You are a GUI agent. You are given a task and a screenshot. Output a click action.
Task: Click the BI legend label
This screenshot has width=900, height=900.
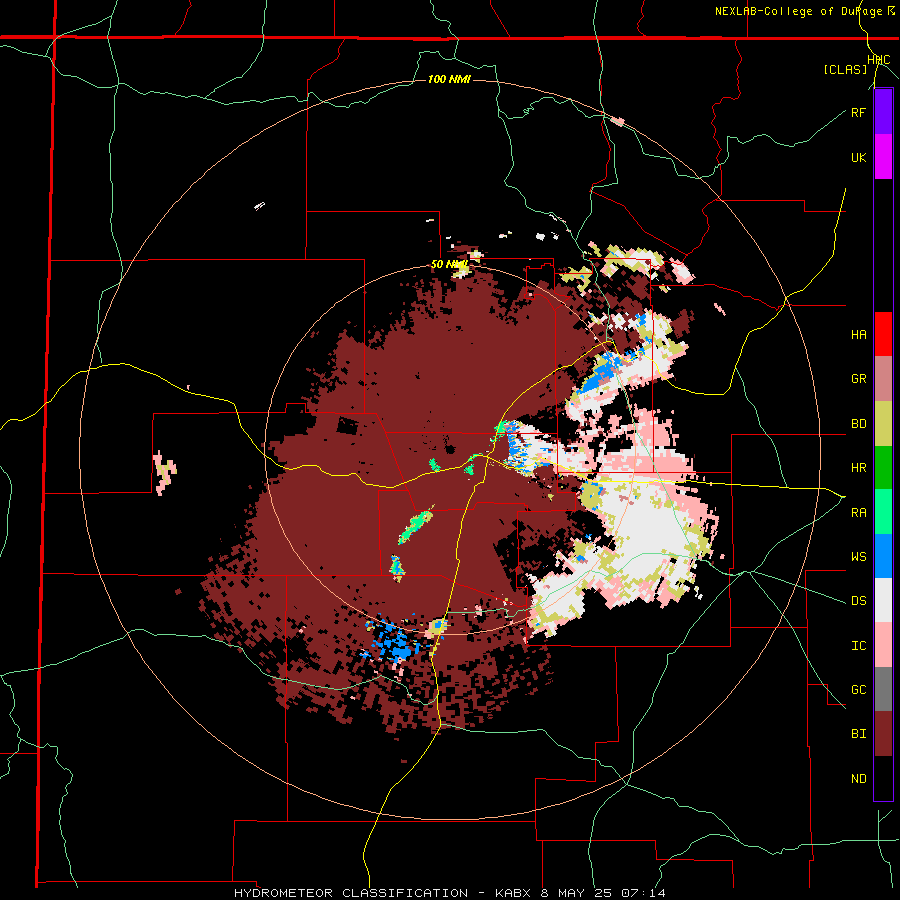tap(858, 734)
